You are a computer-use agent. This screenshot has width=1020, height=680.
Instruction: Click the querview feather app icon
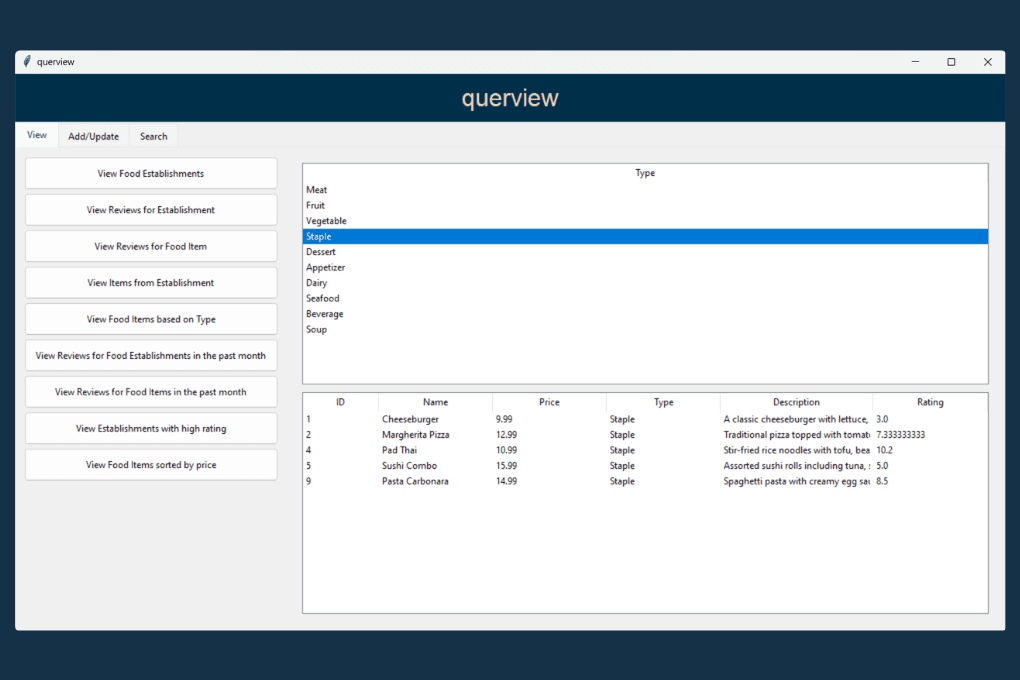click(x=27, y=62)
